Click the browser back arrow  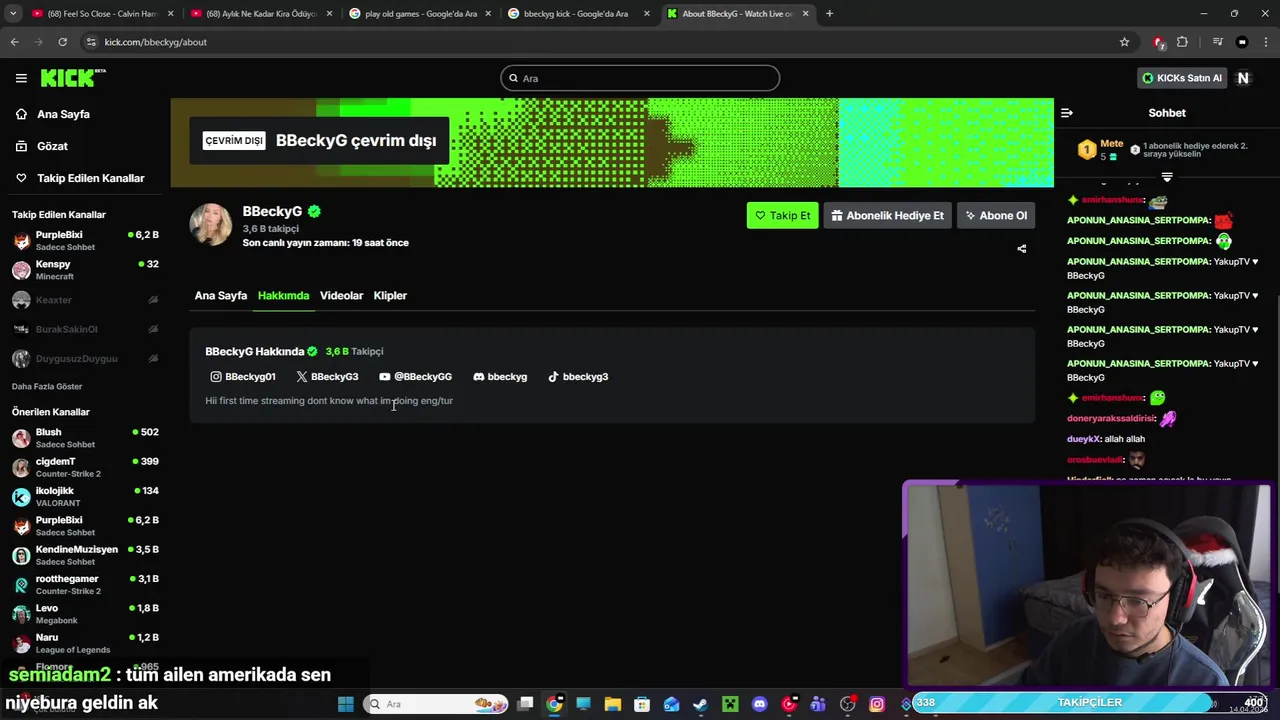click(14, 42)
